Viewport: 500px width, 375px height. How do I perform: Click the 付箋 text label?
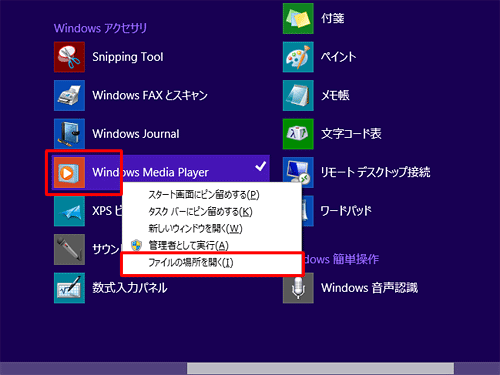(332, 18)
